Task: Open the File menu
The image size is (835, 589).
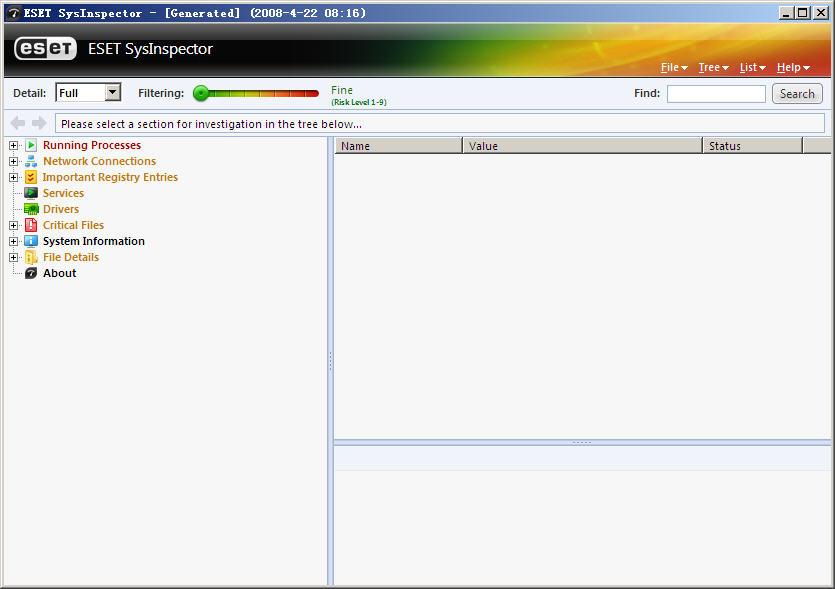Action: point(674,68)
